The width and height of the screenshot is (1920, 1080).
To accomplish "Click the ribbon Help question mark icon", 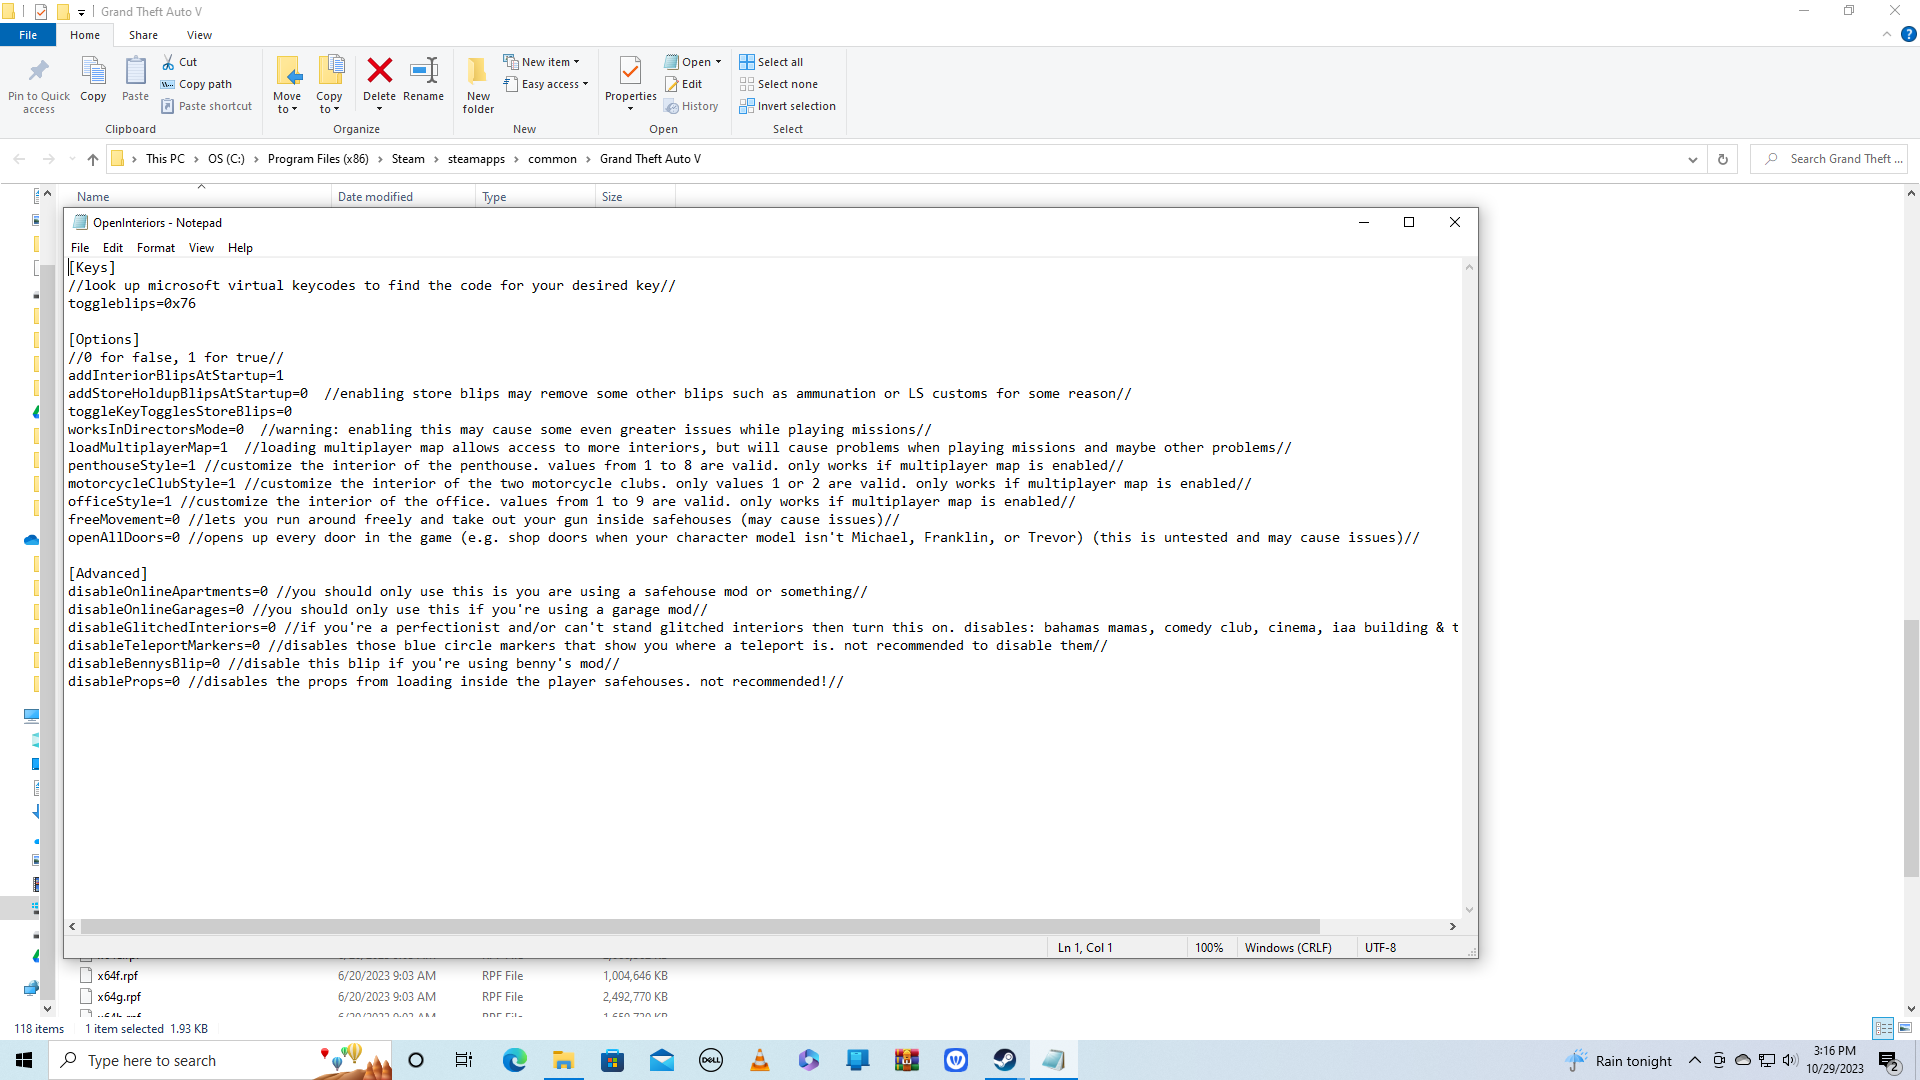I will [1908, 34].
